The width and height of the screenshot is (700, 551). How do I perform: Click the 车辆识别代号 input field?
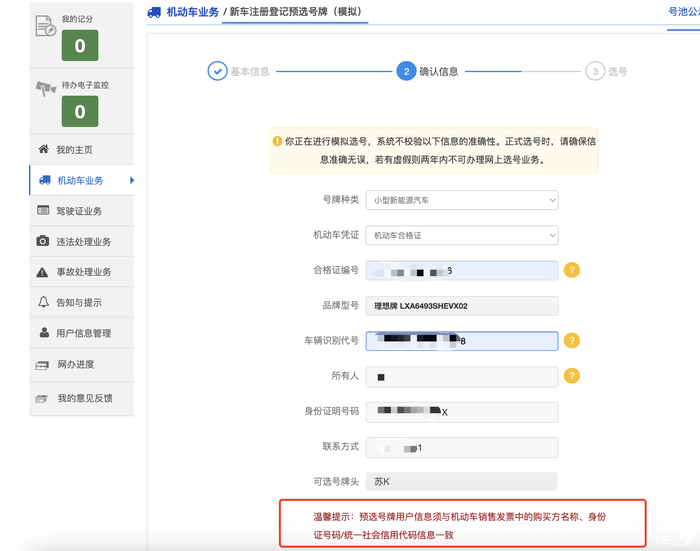tap(461, 341)
